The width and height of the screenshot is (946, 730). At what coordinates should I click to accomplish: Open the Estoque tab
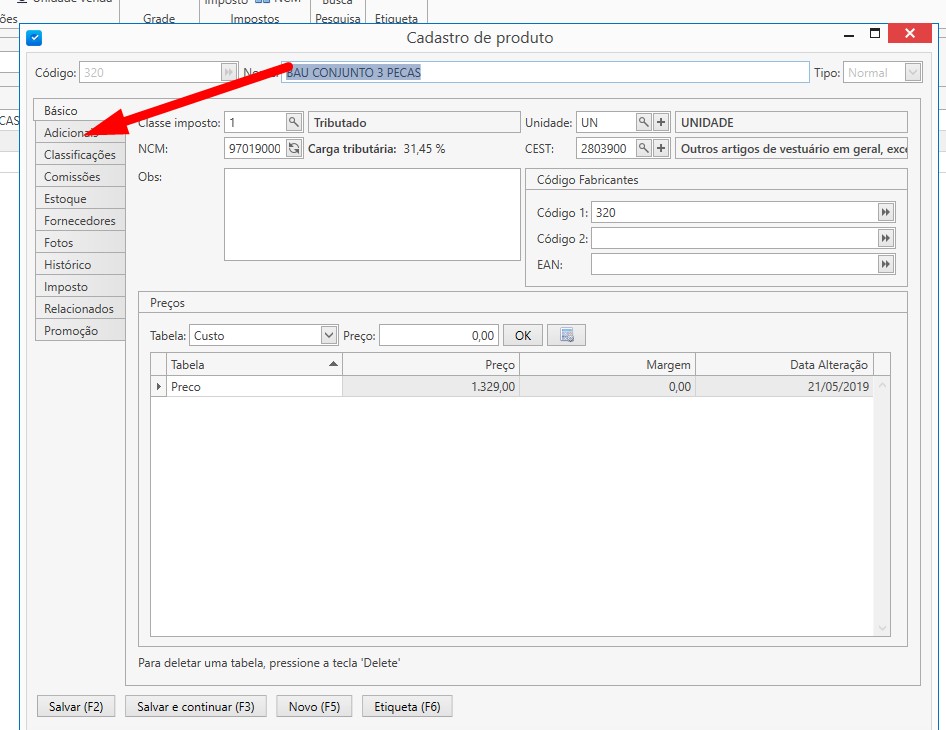66,199
